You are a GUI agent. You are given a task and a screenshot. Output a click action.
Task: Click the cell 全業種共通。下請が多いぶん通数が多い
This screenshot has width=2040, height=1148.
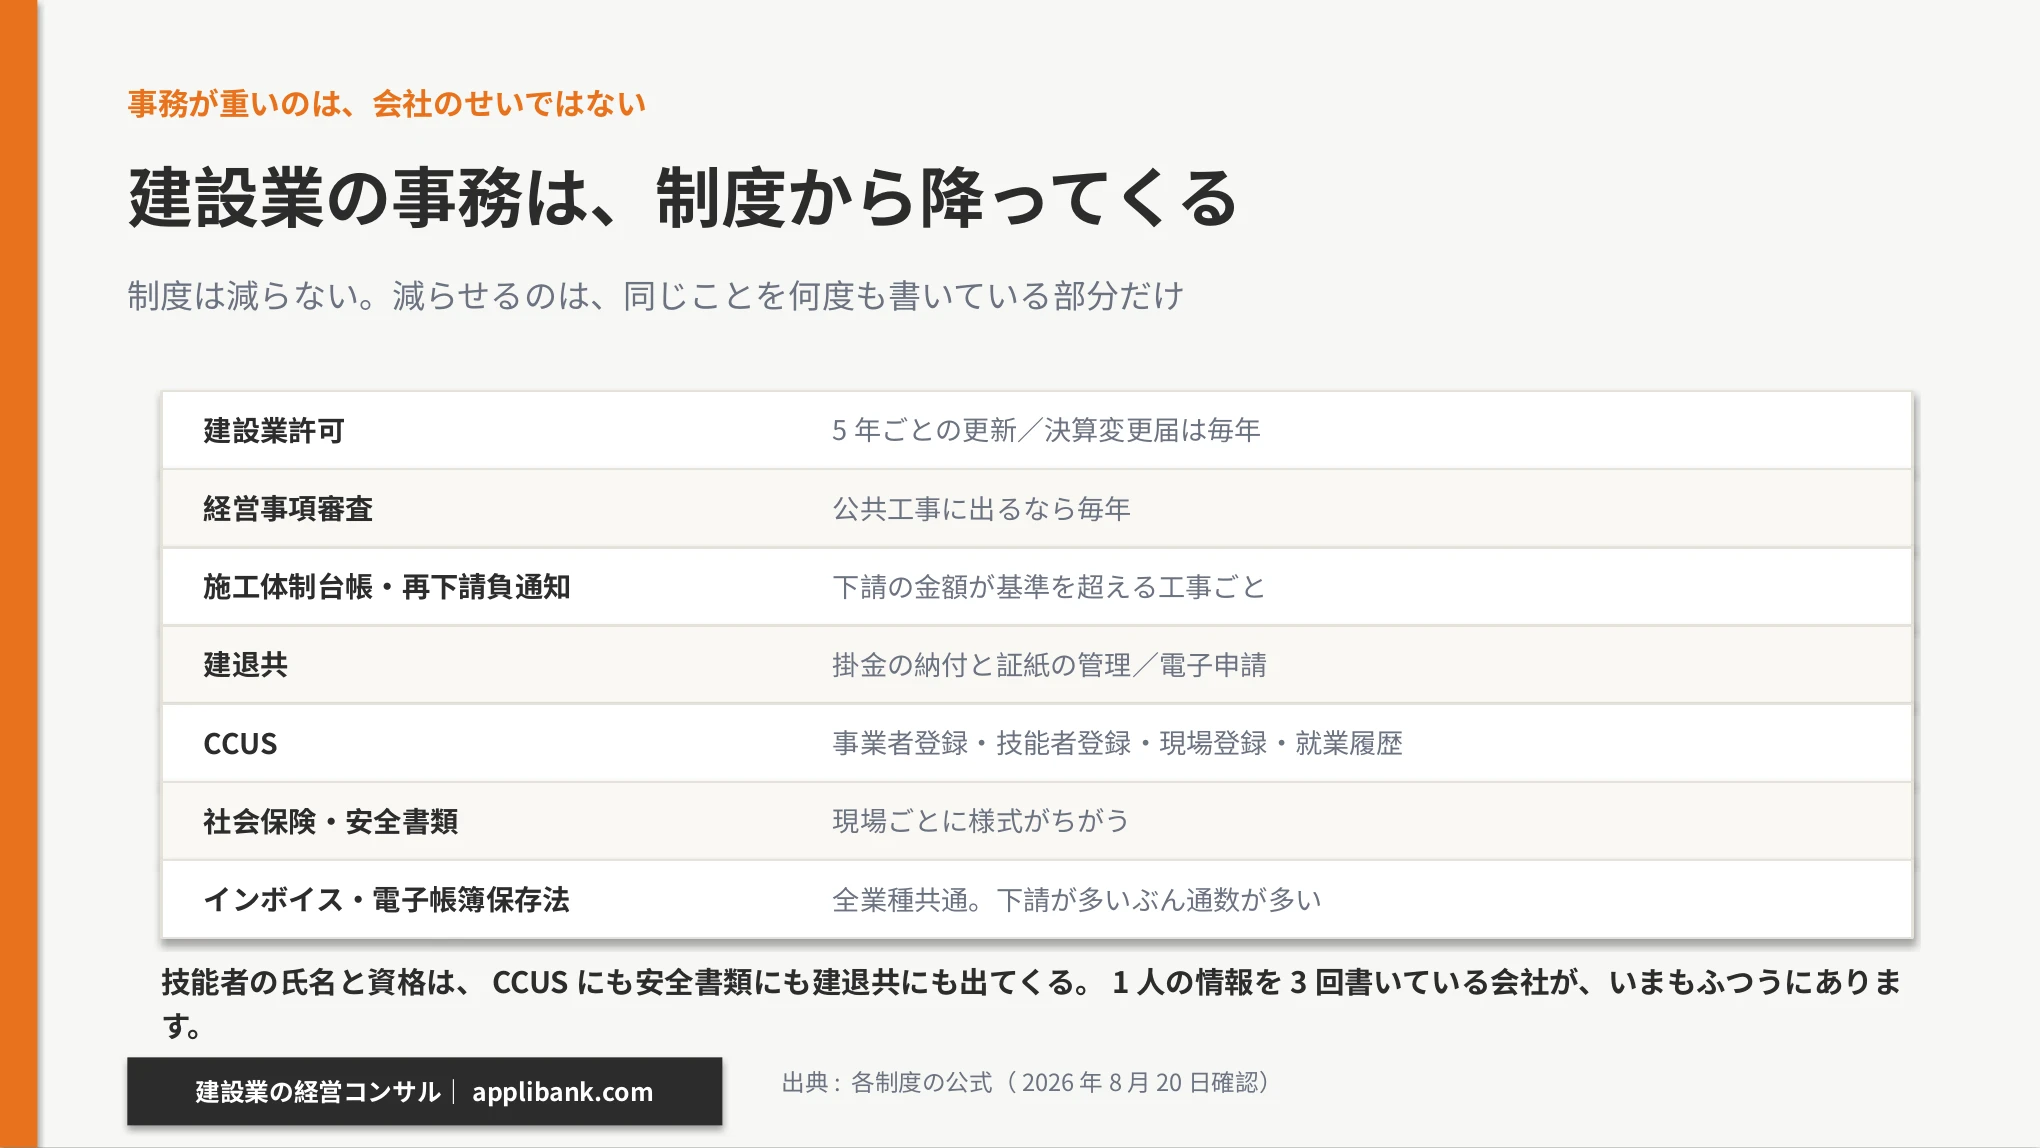coord(1077,900)
